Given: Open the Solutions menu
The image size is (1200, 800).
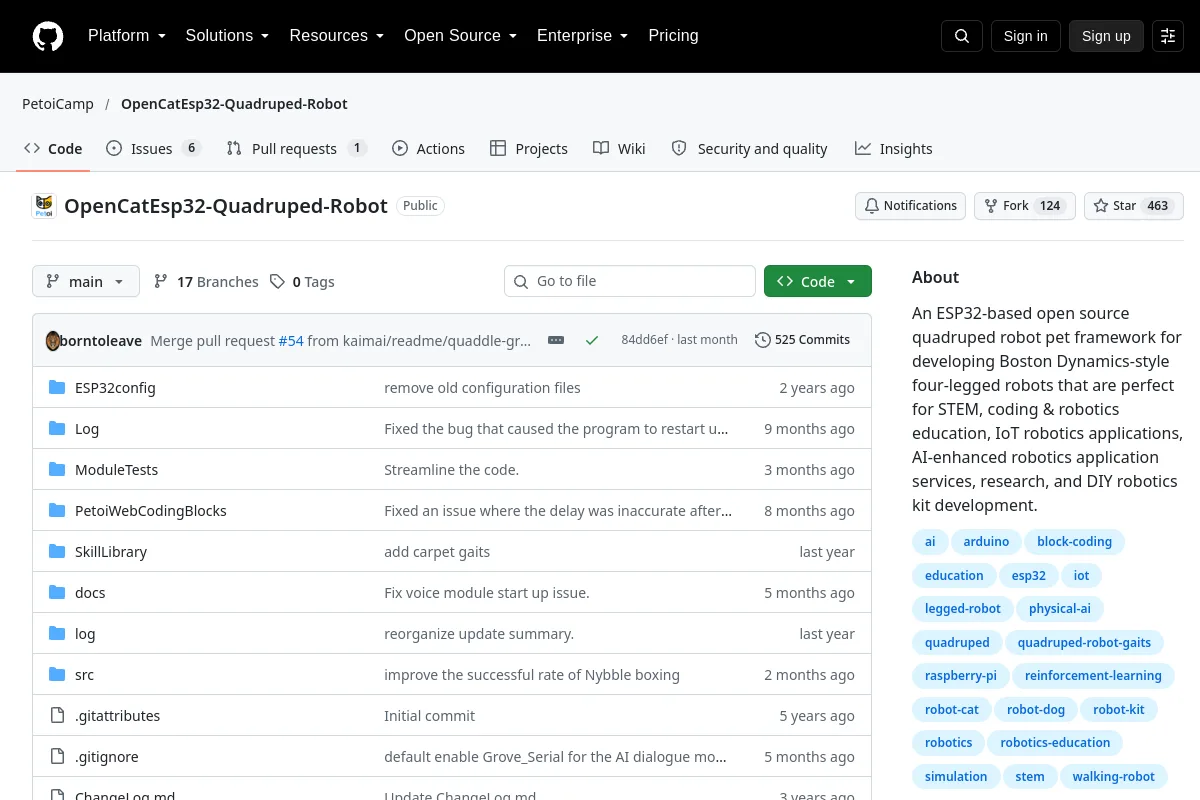Looking at the screenshot, I should coord(227,36).
